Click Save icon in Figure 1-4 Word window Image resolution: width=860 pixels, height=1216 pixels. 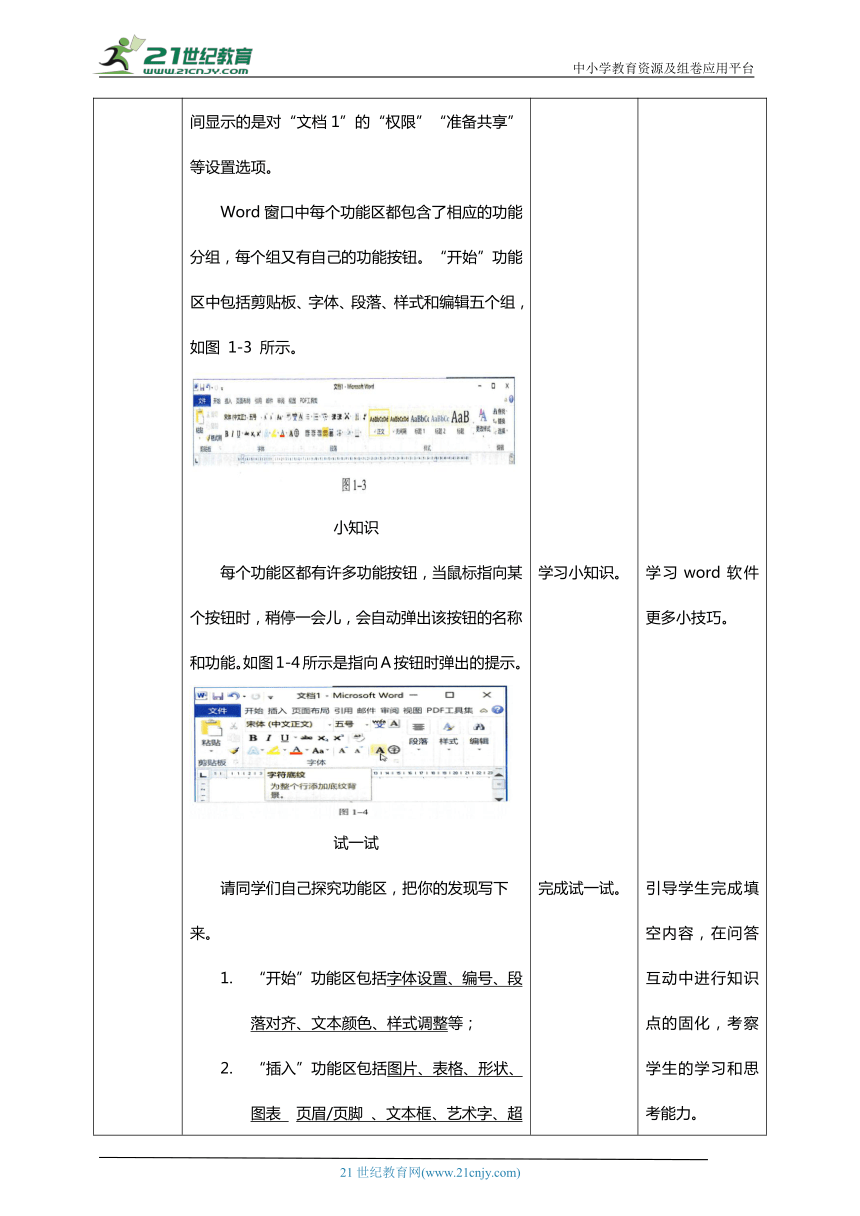pyautogui.click(x=216, y=695)
